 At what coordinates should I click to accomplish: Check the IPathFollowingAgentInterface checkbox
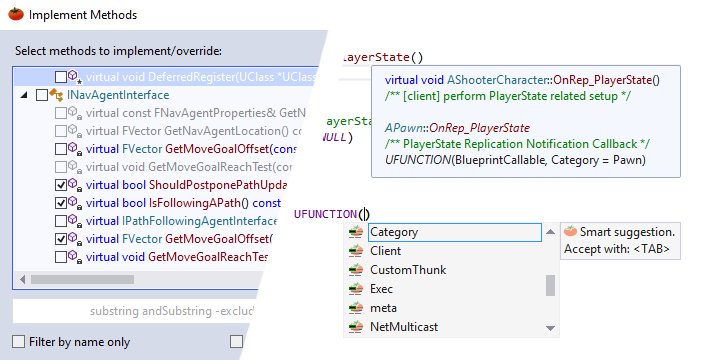click(x=61, y=221)
